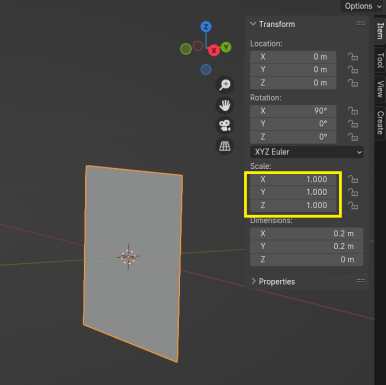Toggle lock for Location Y
The height and width of the screenshot is (385, 386).
(353, 70)
